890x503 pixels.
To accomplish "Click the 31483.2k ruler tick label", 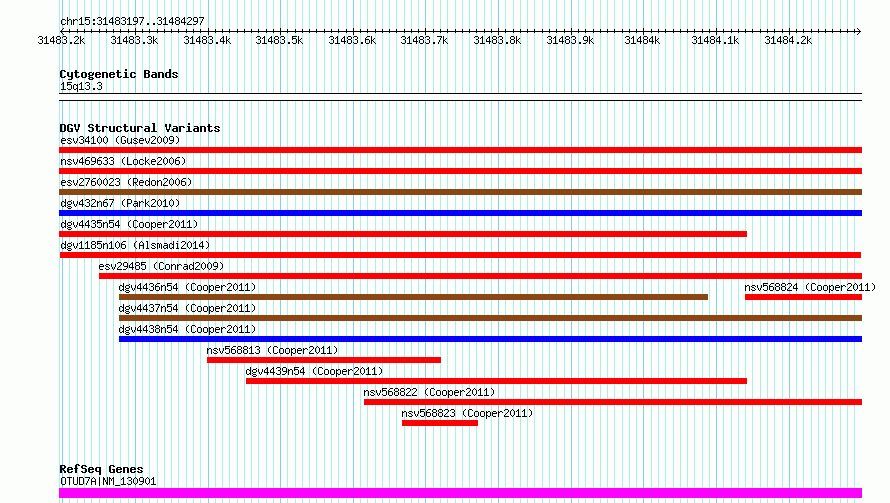I will (61, 40).
